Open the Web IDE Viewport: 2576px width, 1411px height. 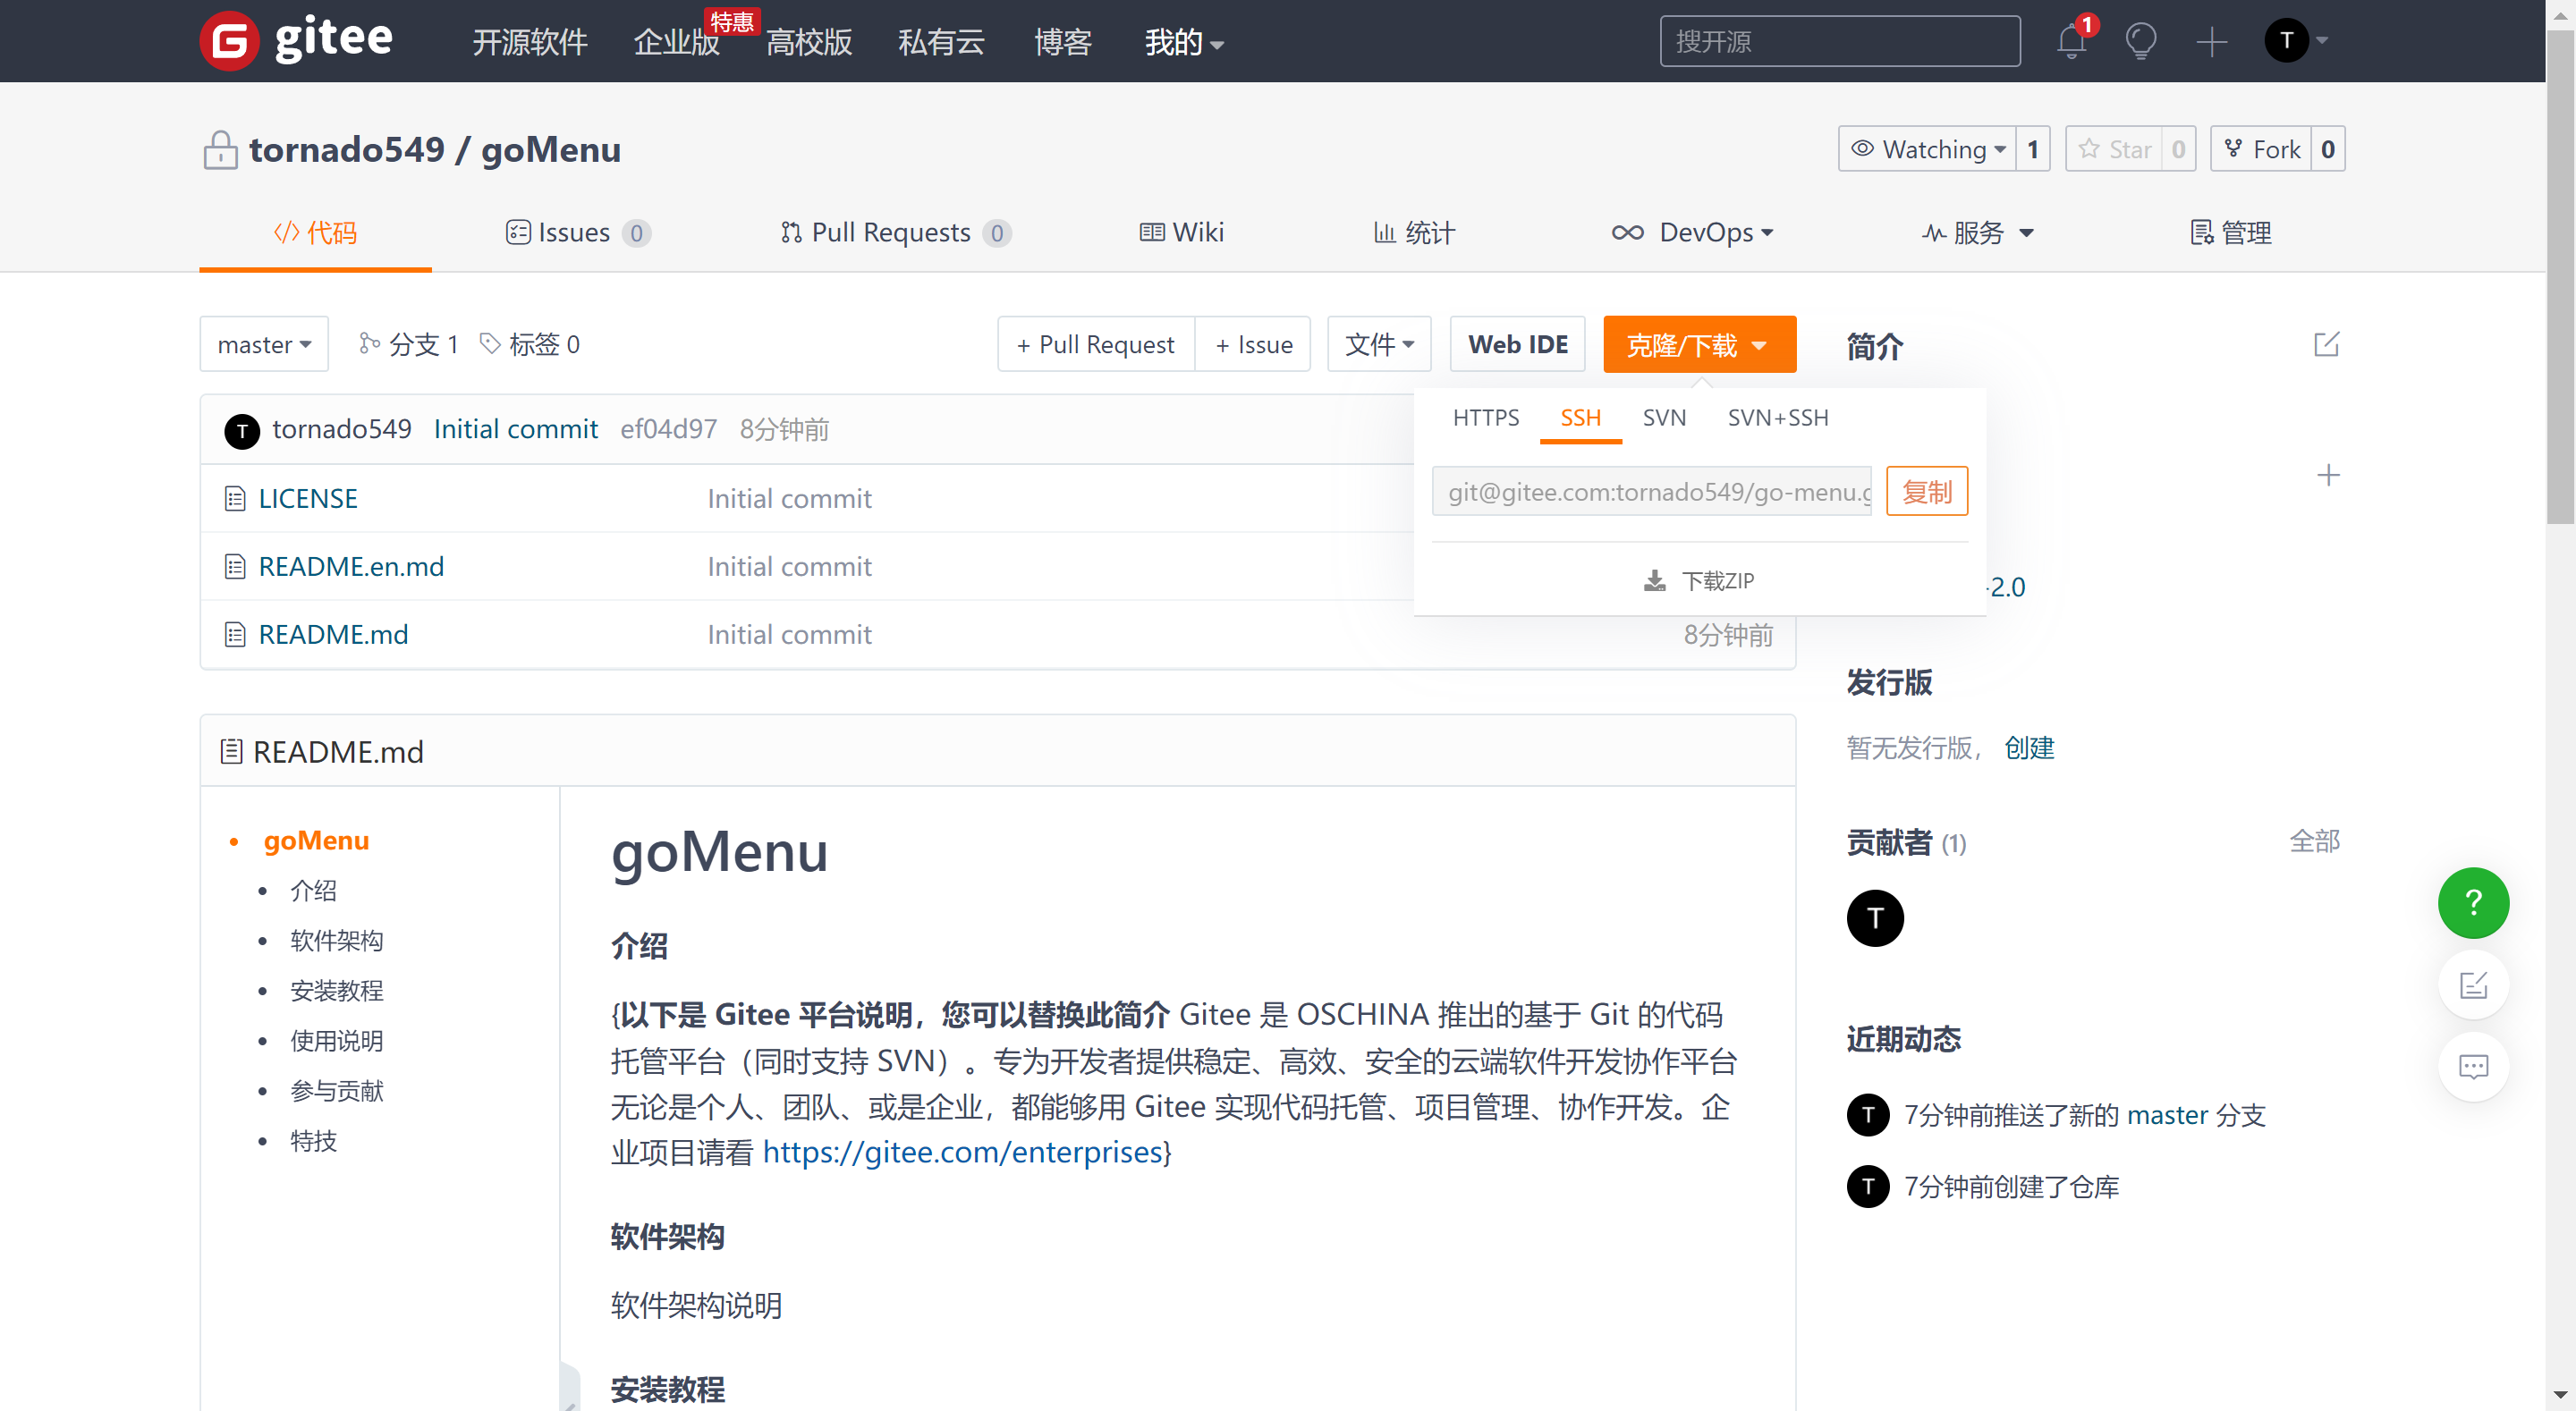[1518, 344]
